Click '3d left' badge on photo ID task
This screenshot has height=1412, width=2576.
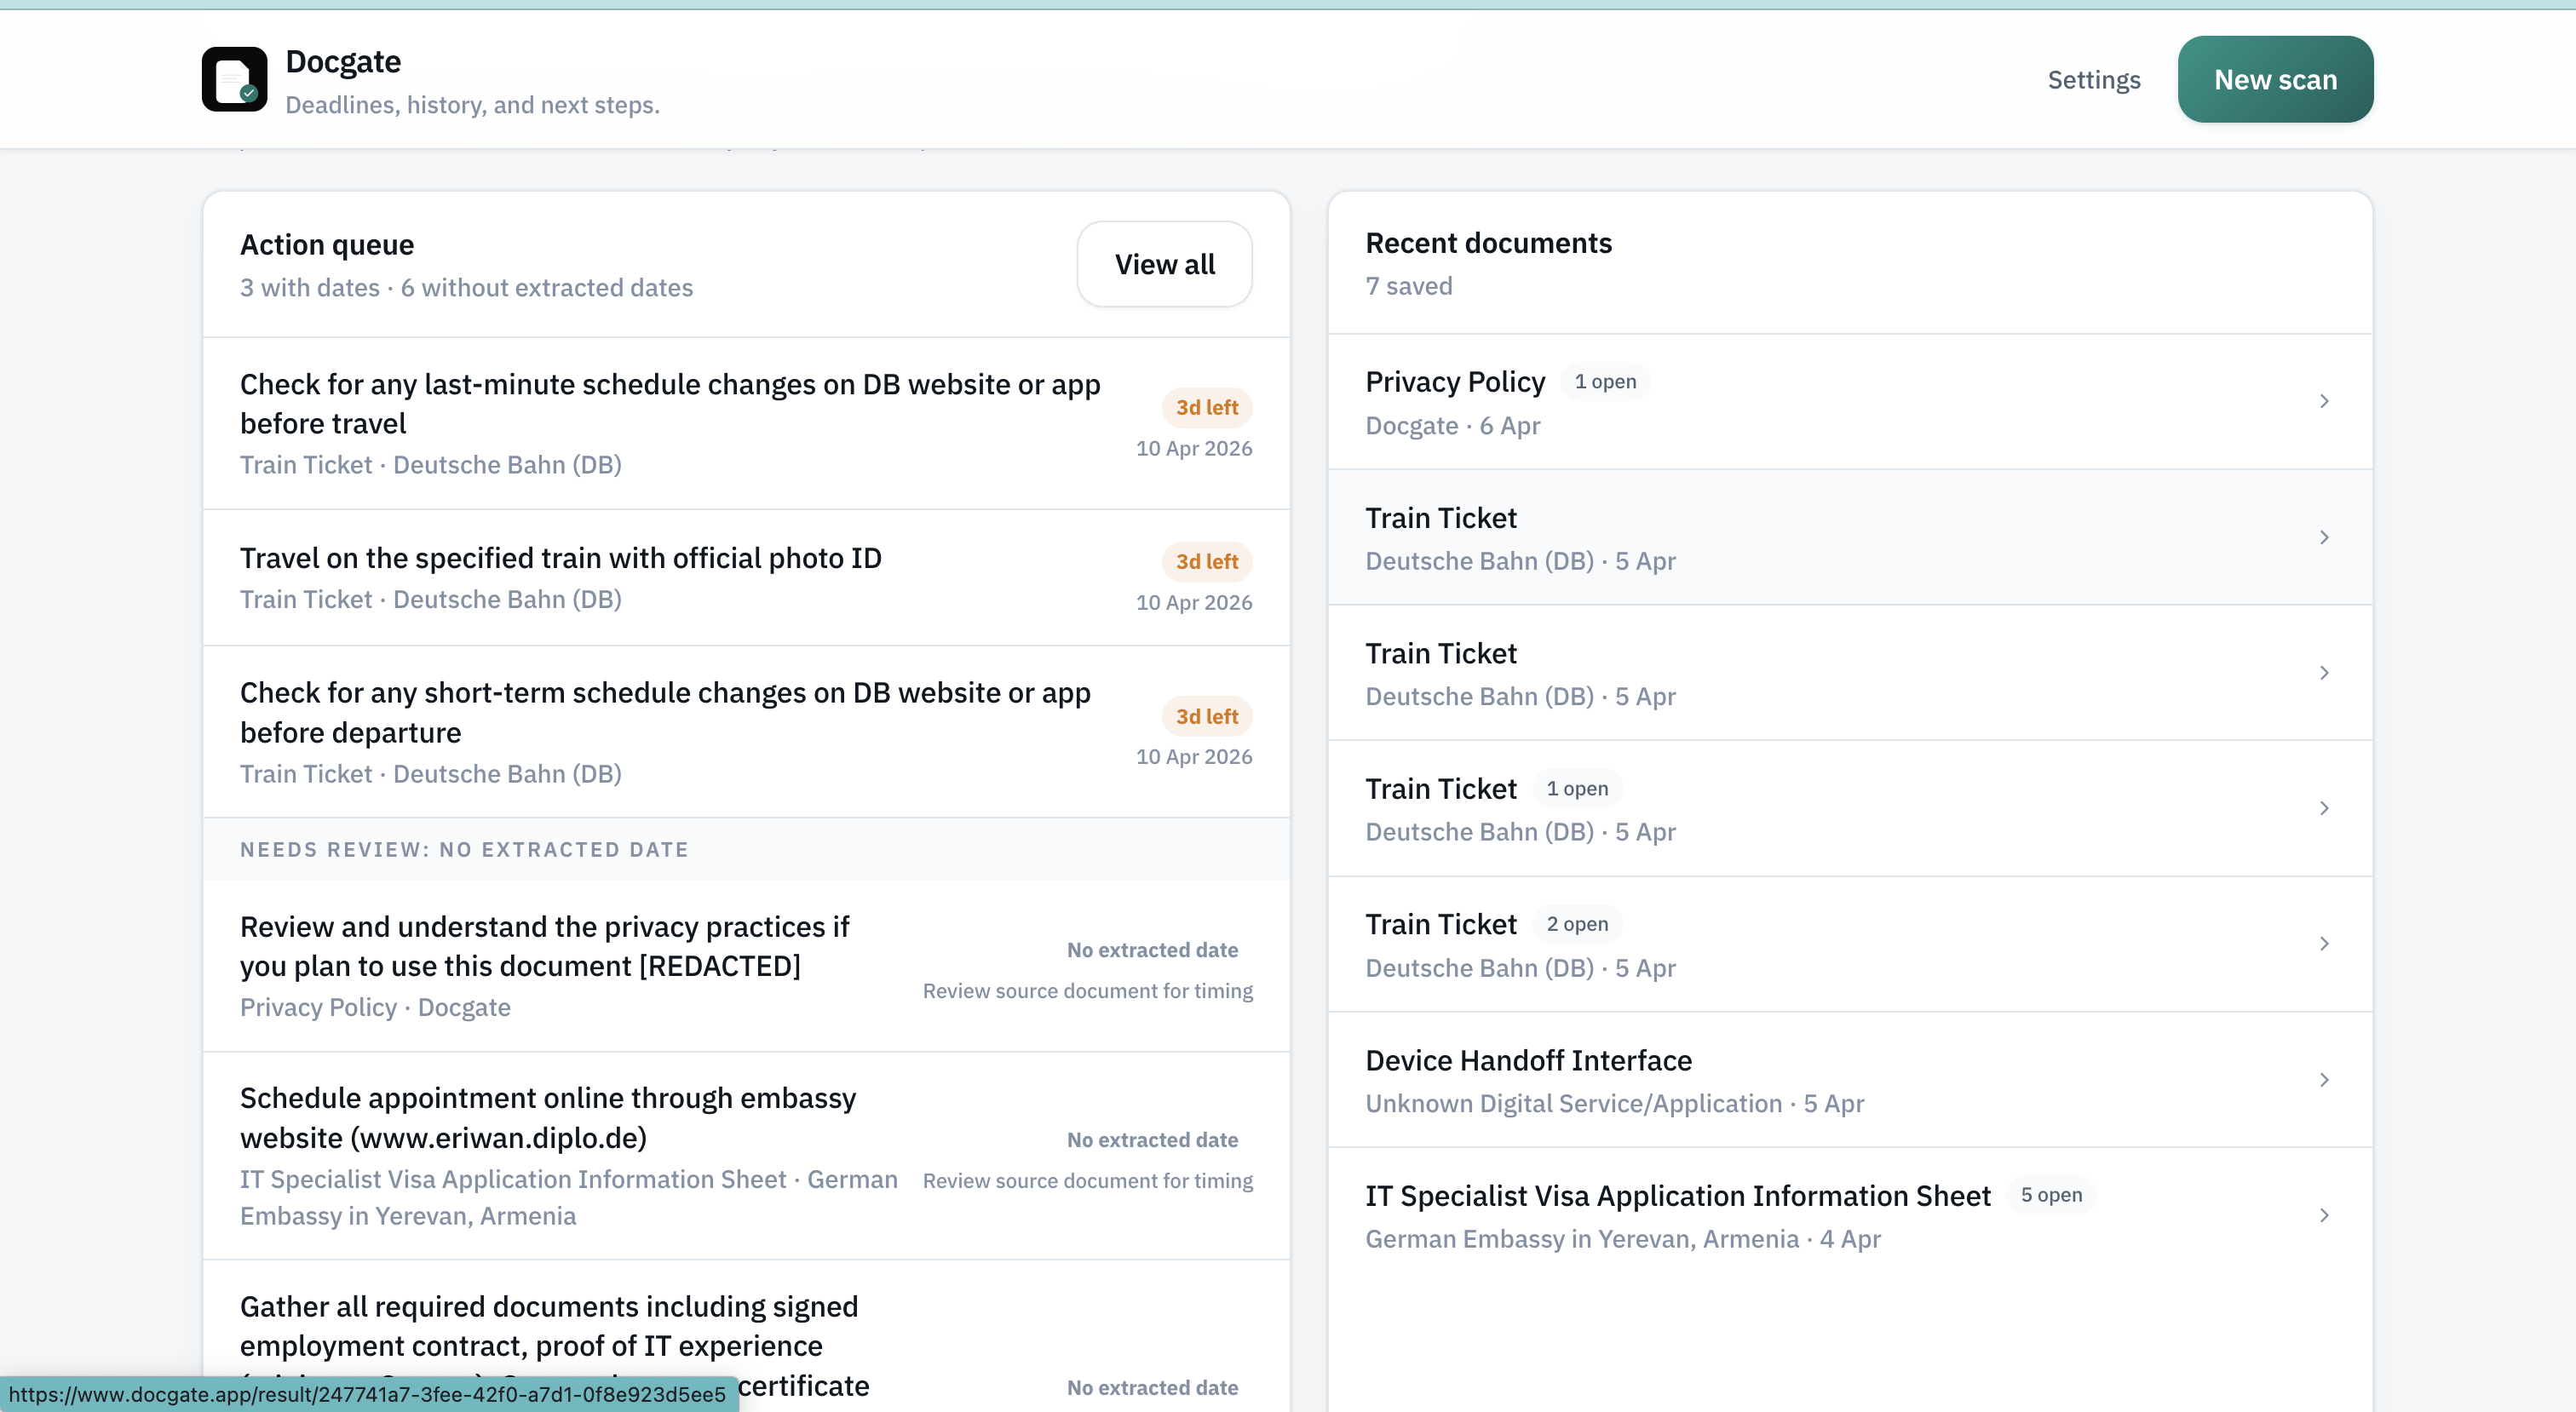(1206, 562)
